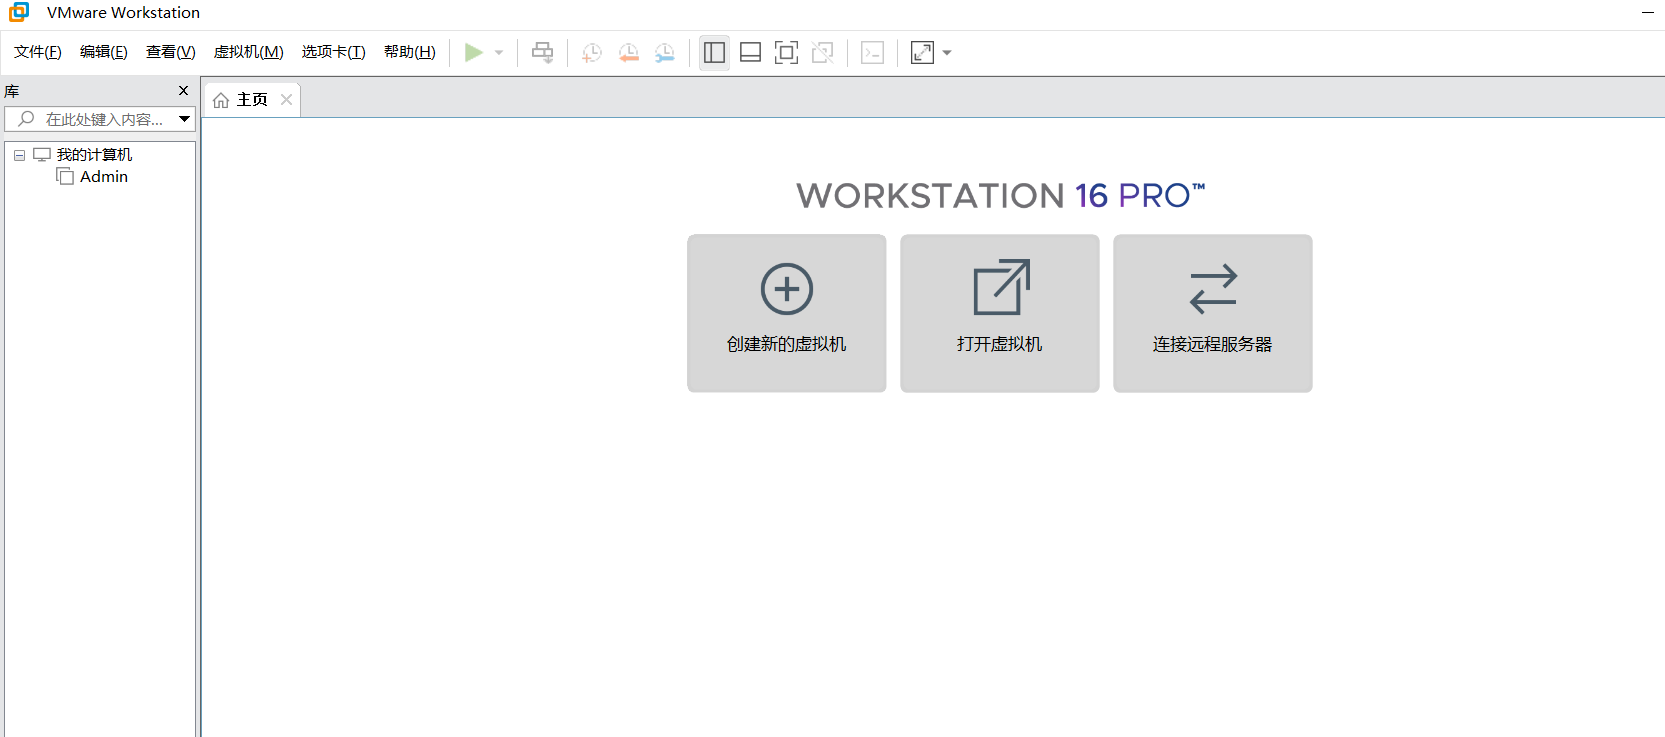Viewport: 1665px width, 737px height.
Task: Open the 虚拟机(M) menu
Action: tap(249, 52)
